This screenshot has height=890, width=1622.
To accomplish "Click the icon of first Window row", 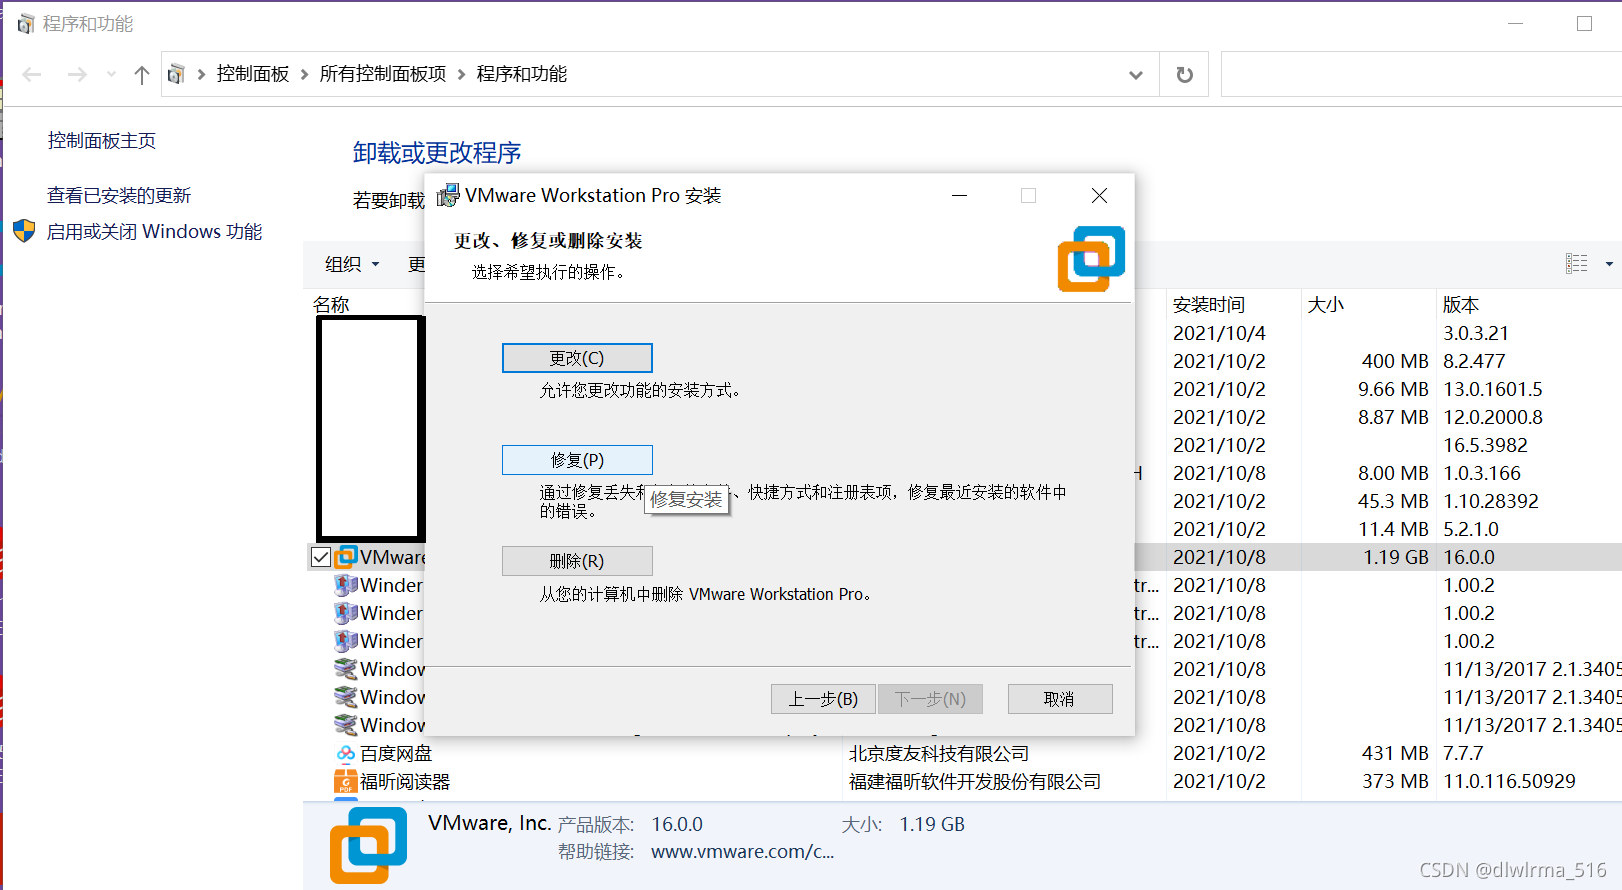I will pyautogui.click(x=346, y=669).
